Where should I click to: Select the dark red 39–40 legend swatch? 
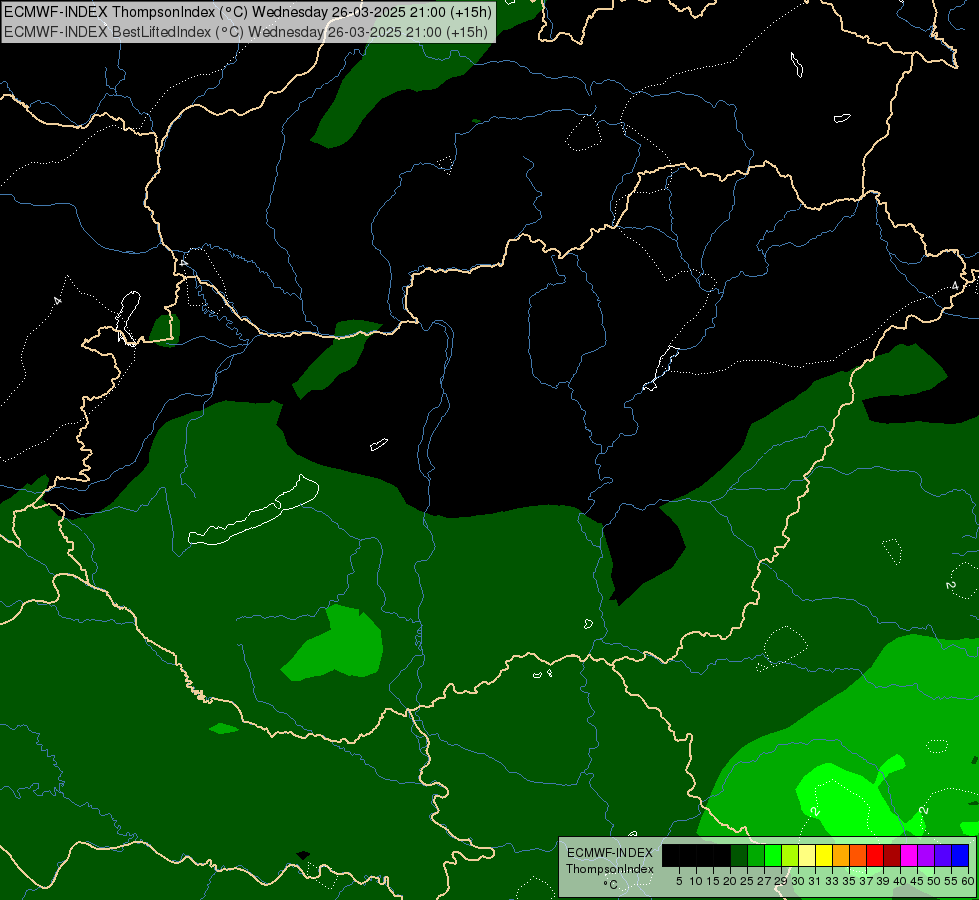coord(892,855)
